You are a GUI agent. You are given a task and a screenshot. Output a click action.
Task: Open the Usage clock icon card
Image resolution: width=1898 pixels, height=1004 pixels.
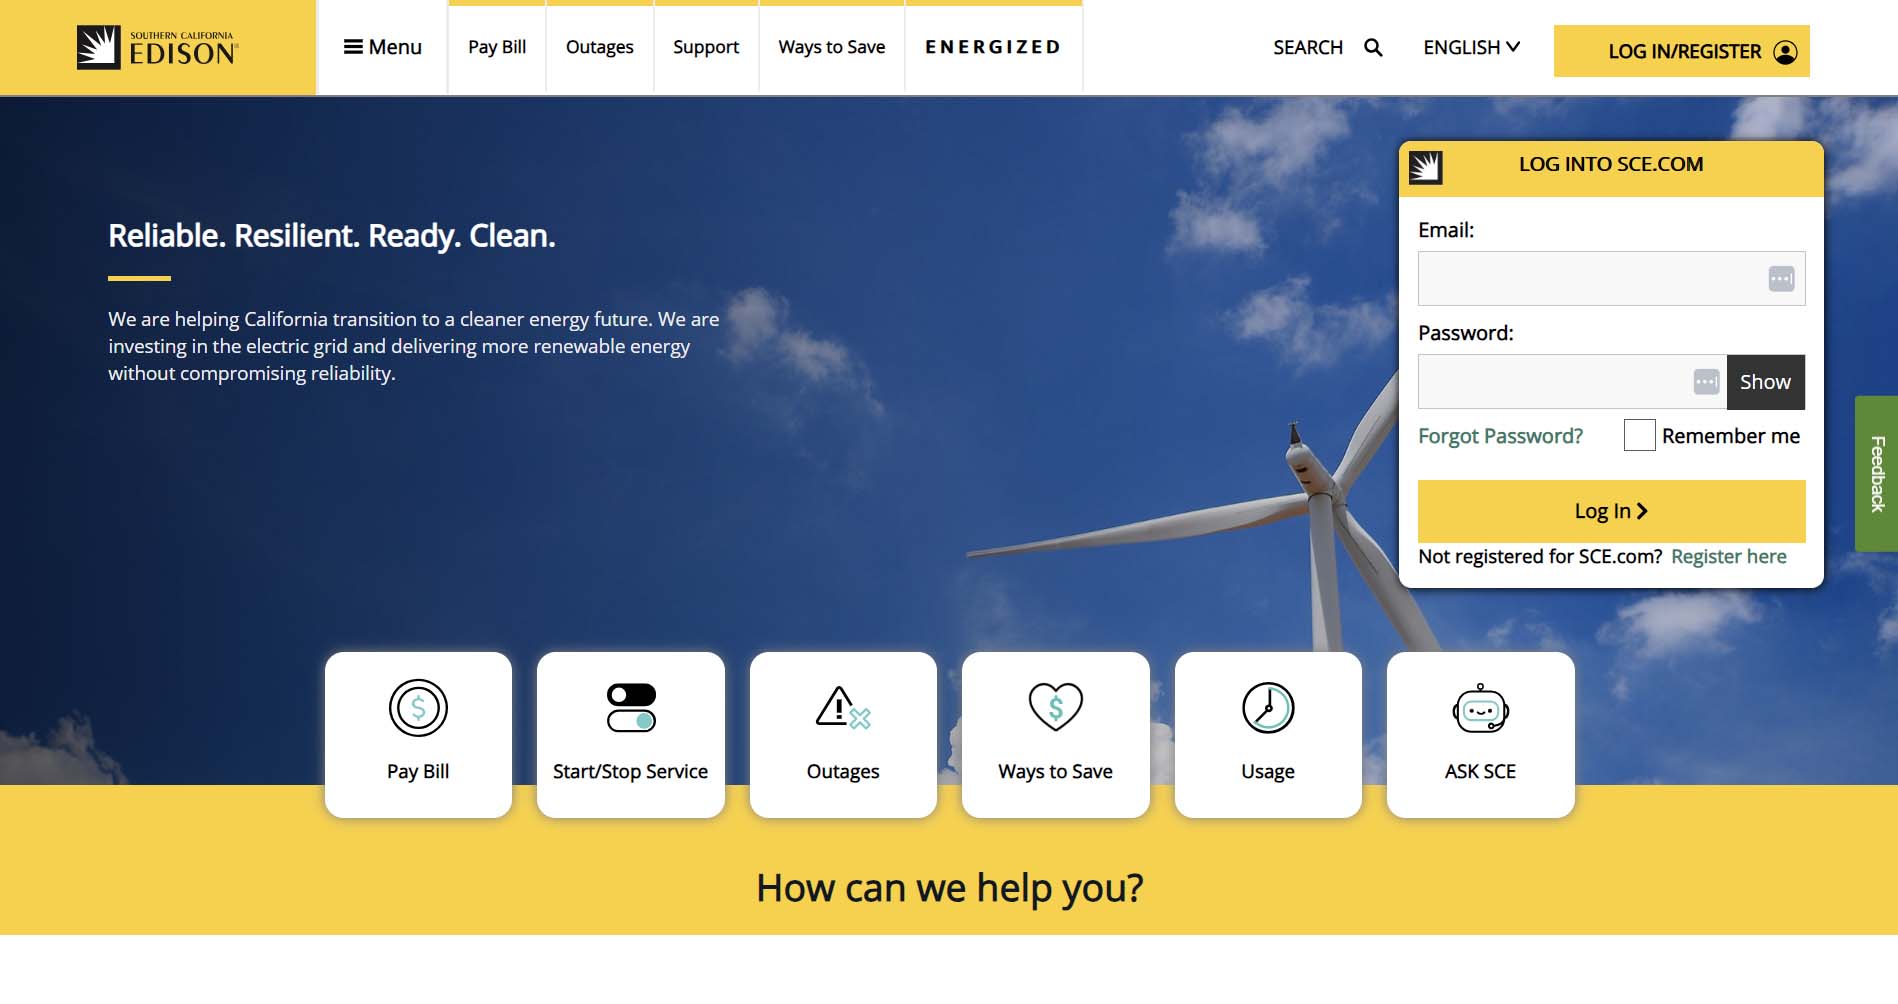coord(1268,735)
